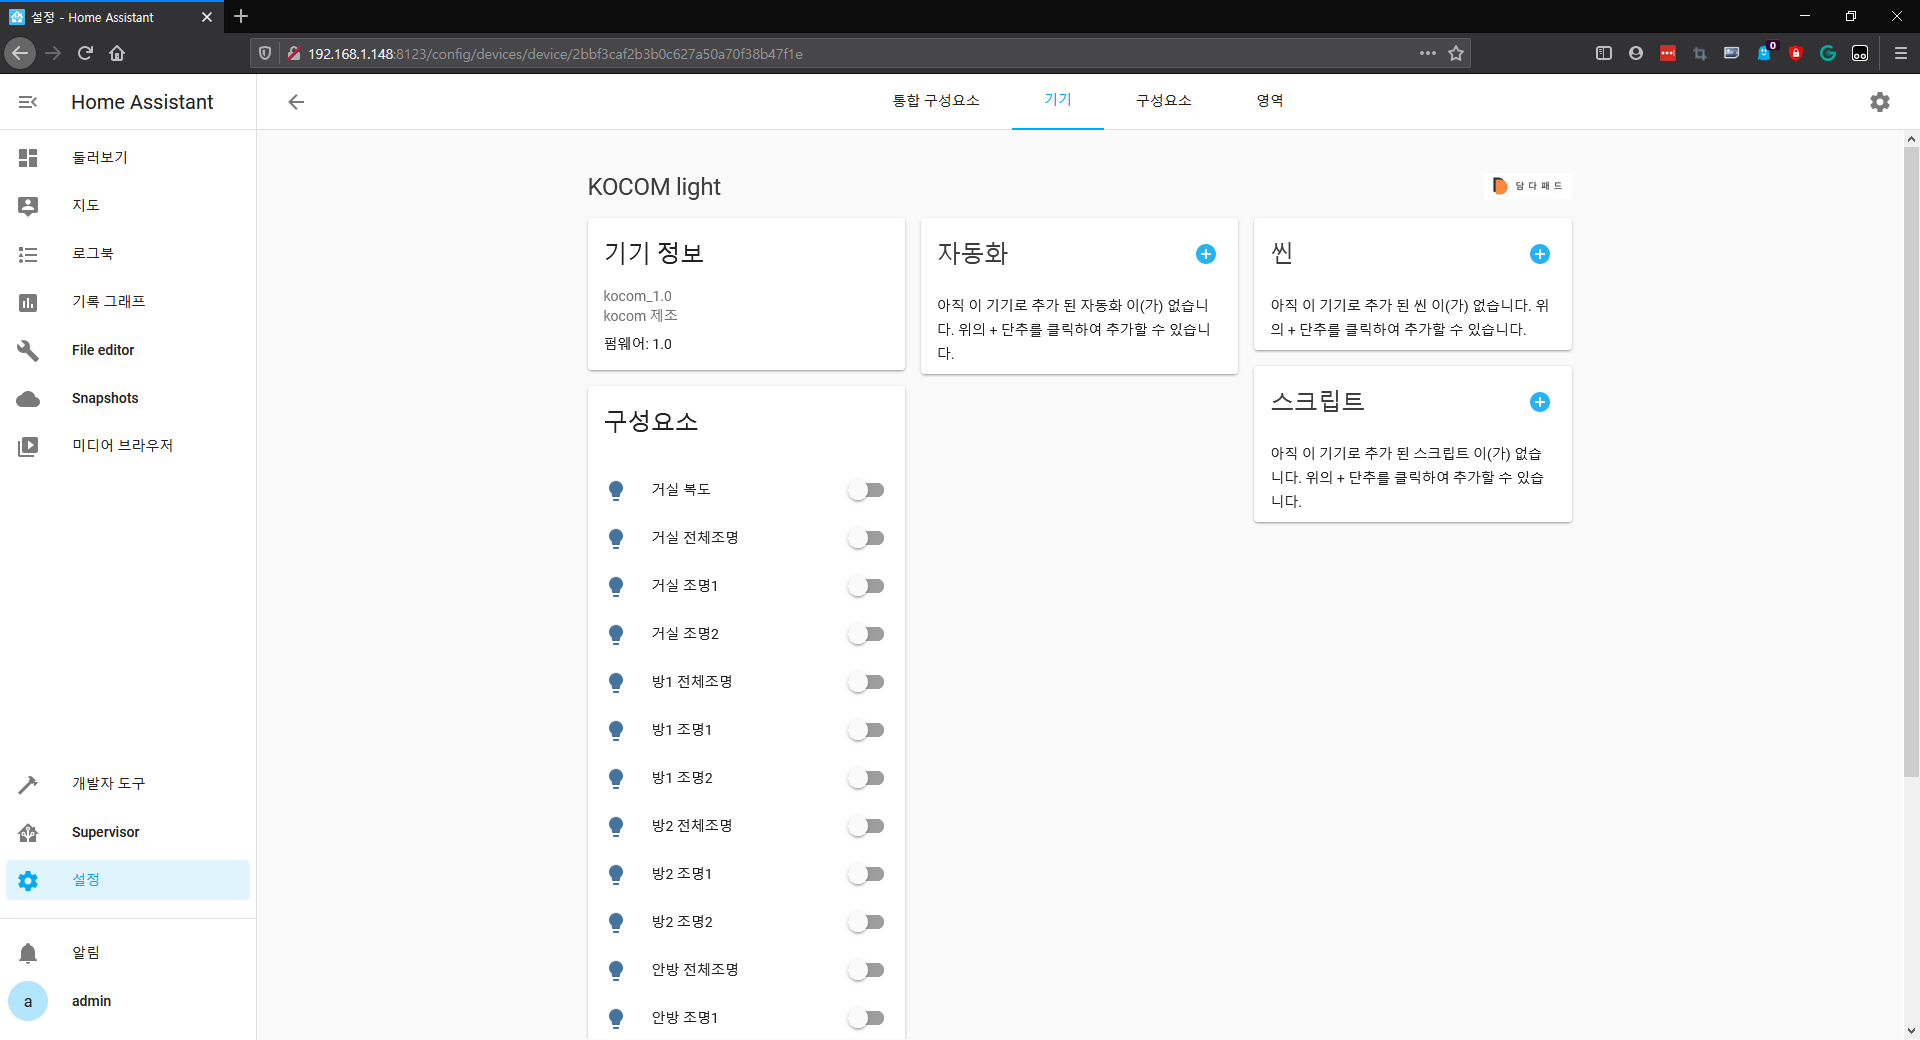Switch to 통합 구성요소 tab
Image resolution: width=1920 pixels, height=1040 pixels.
936,101
